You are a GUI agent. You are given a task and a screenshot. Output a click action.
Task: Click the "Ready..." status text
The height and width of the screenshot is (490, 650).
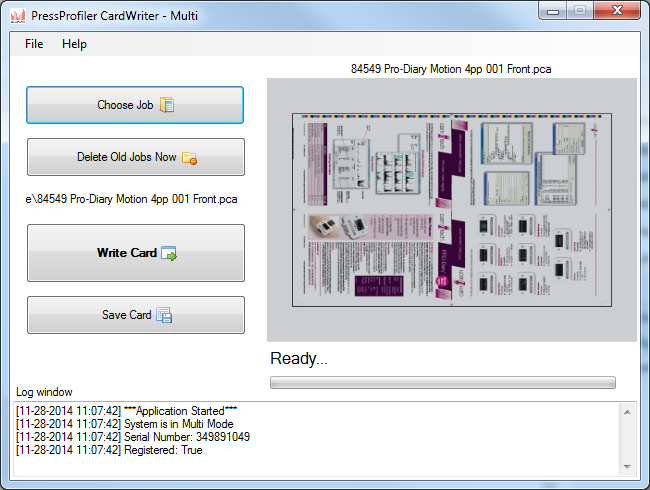(x=299, y=359)
